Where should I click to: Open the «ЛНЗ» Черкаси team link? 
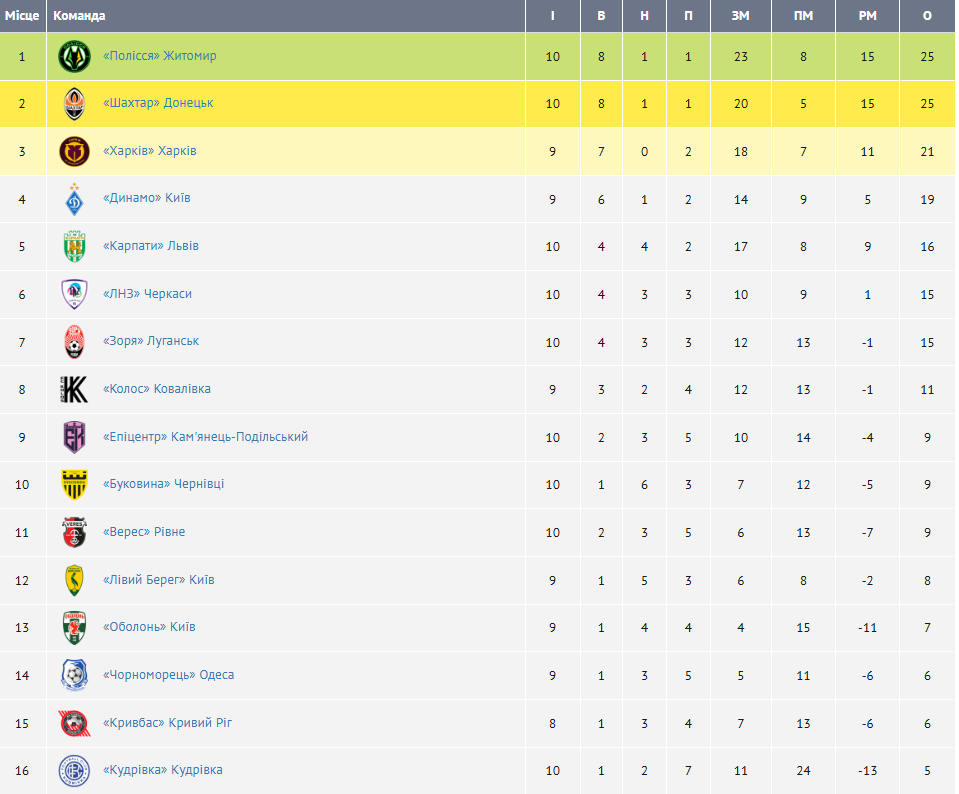click(147, 294)
